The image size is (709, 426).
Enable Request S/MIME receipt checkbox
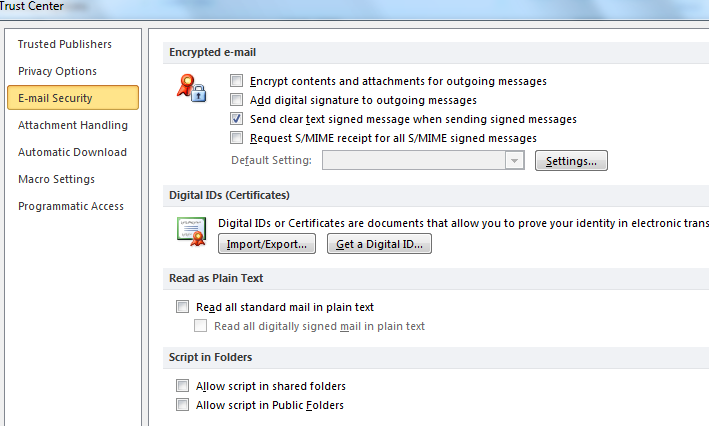(x=237, y=138)
